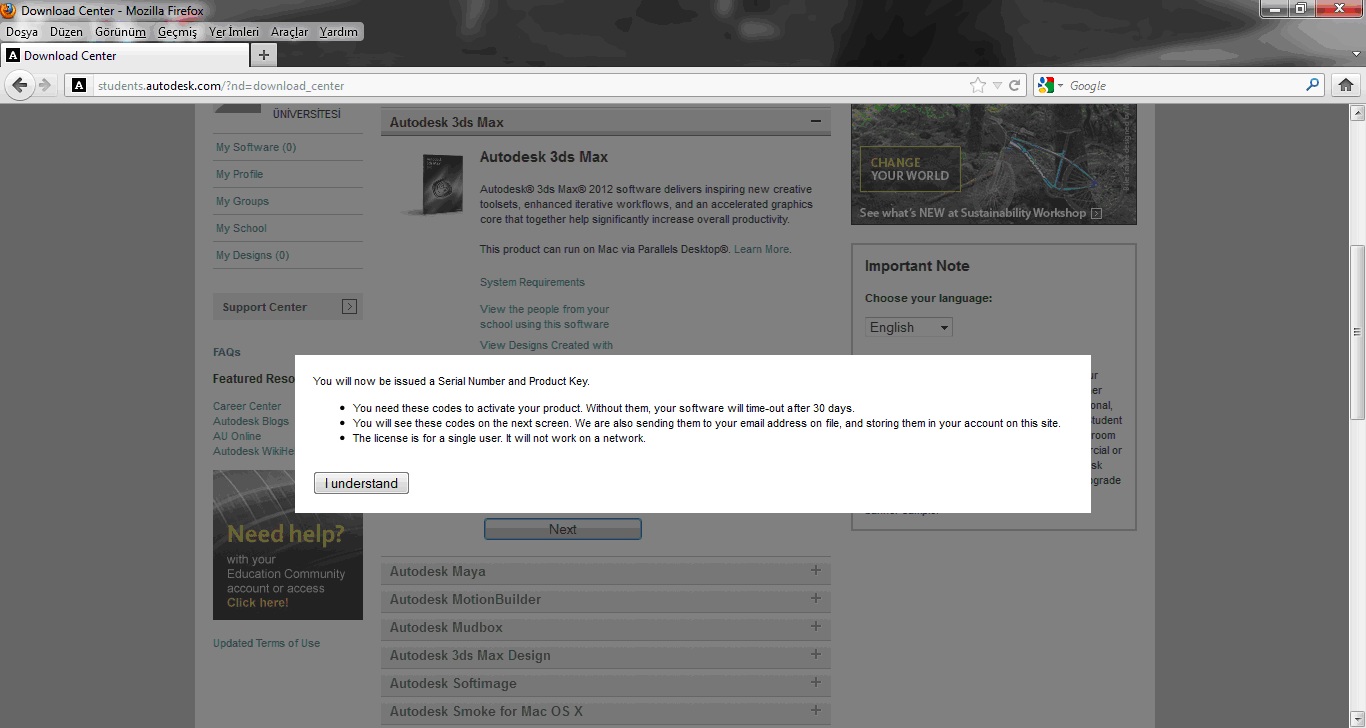
Task: Open the URL history dropdown arrow
Action: pyautogui.click(x=997, y=86)
